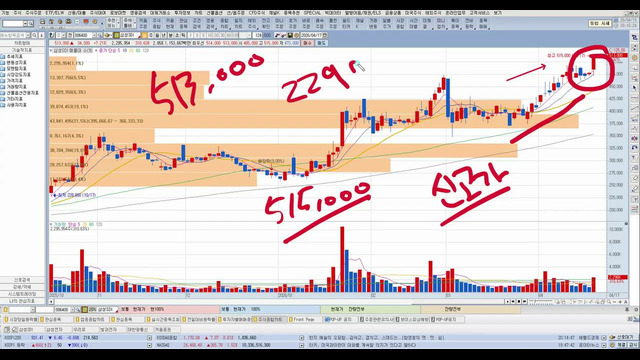
Task: Select the 1-minute period button
Action: pyautogui.click(x=191, y=35)
